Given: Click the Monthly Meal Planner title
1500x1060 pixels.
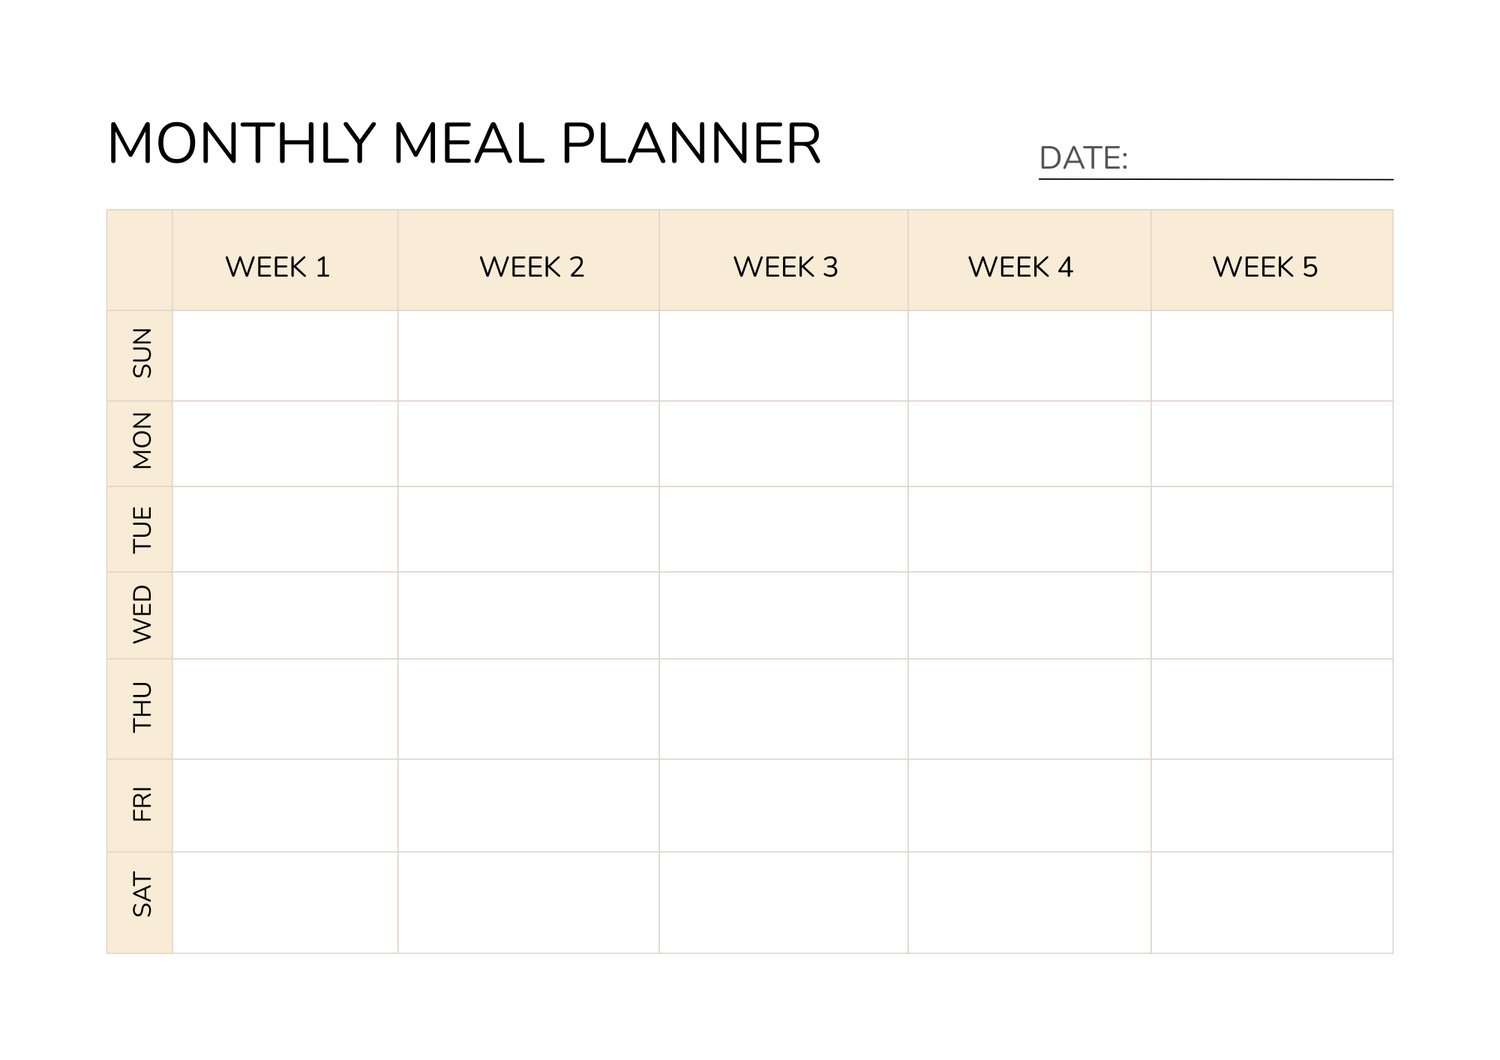Looking at the screenshot, I should click(464, 143).
